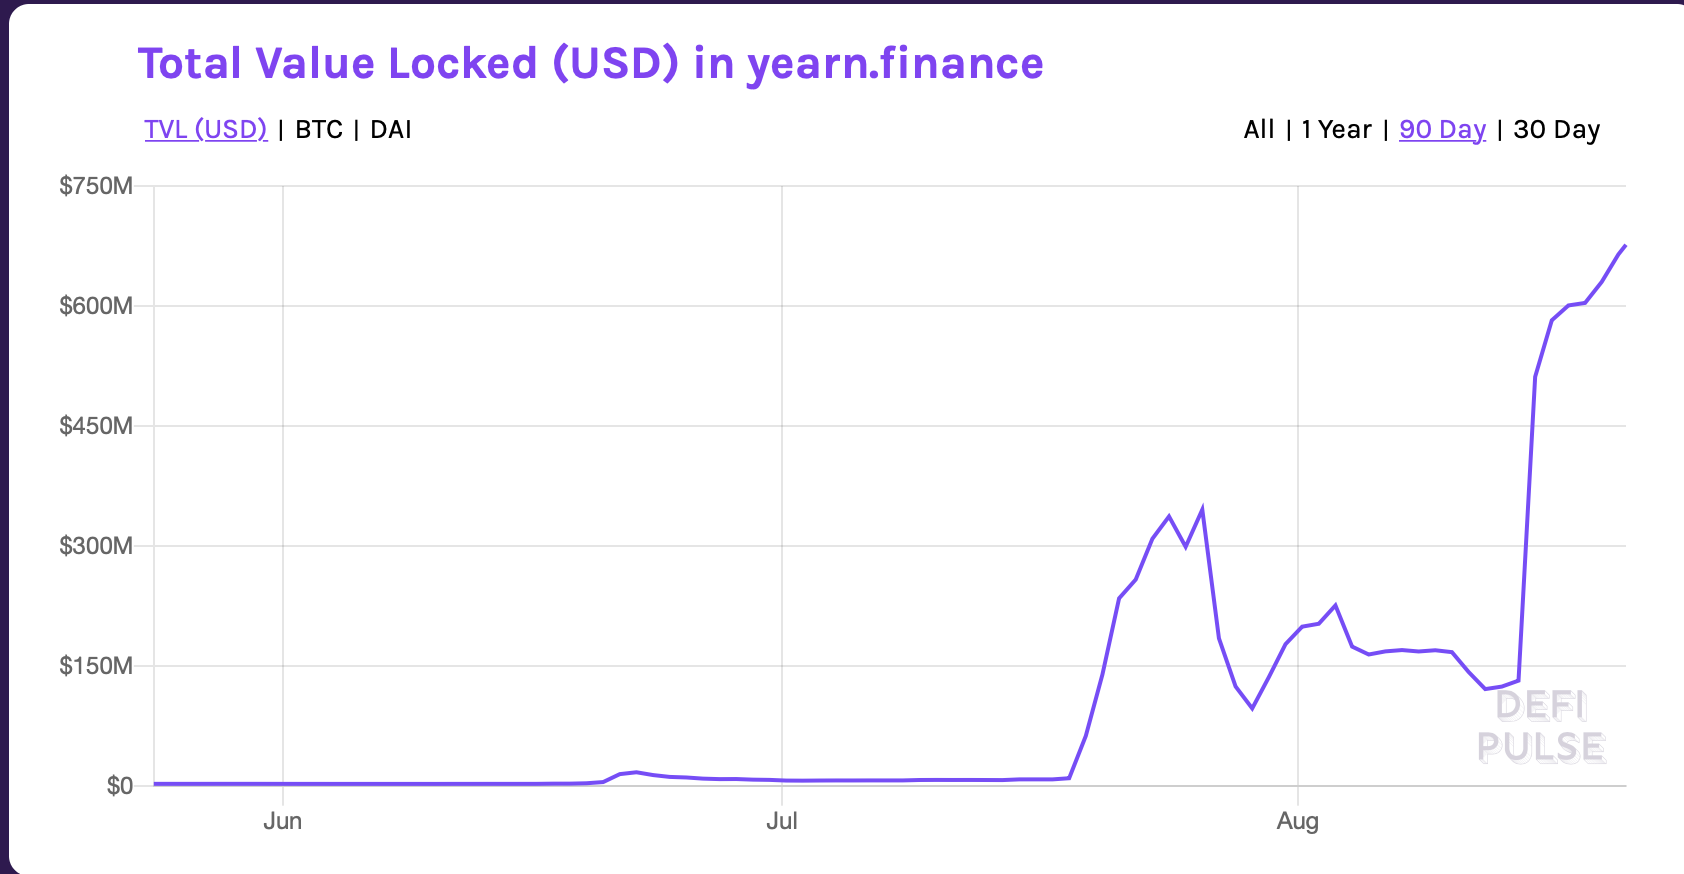1684x874 pixels.
Task: Select the 1 Year time range
Action: point(1334,129)
